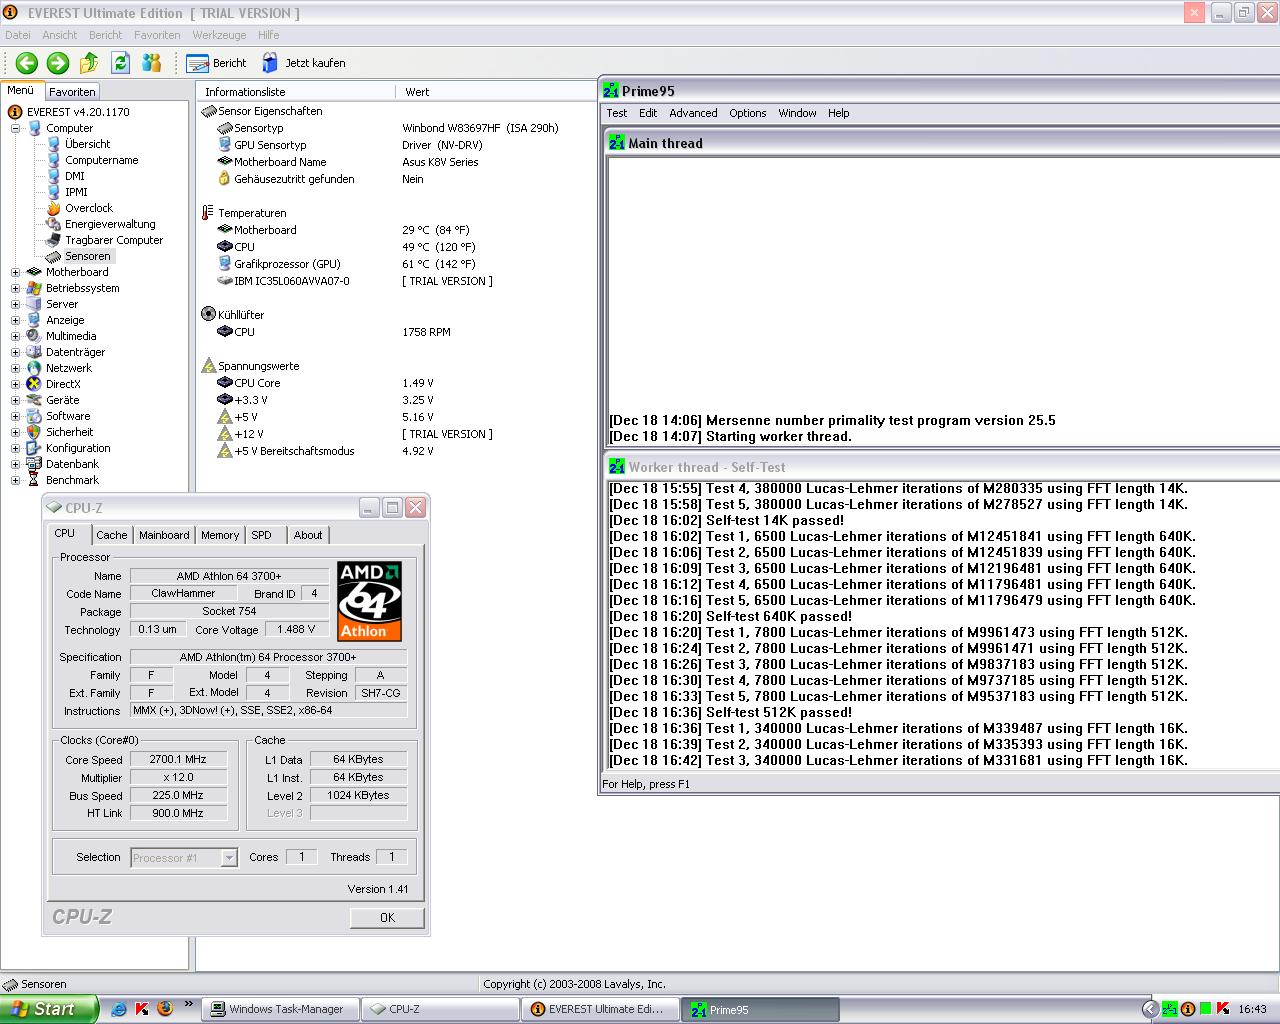Switch to EVEREST Ultimate Edition taskbar button
Image resolution: width=1280 pixels, height=1024 pixels.
click(x=600, y=1010)
